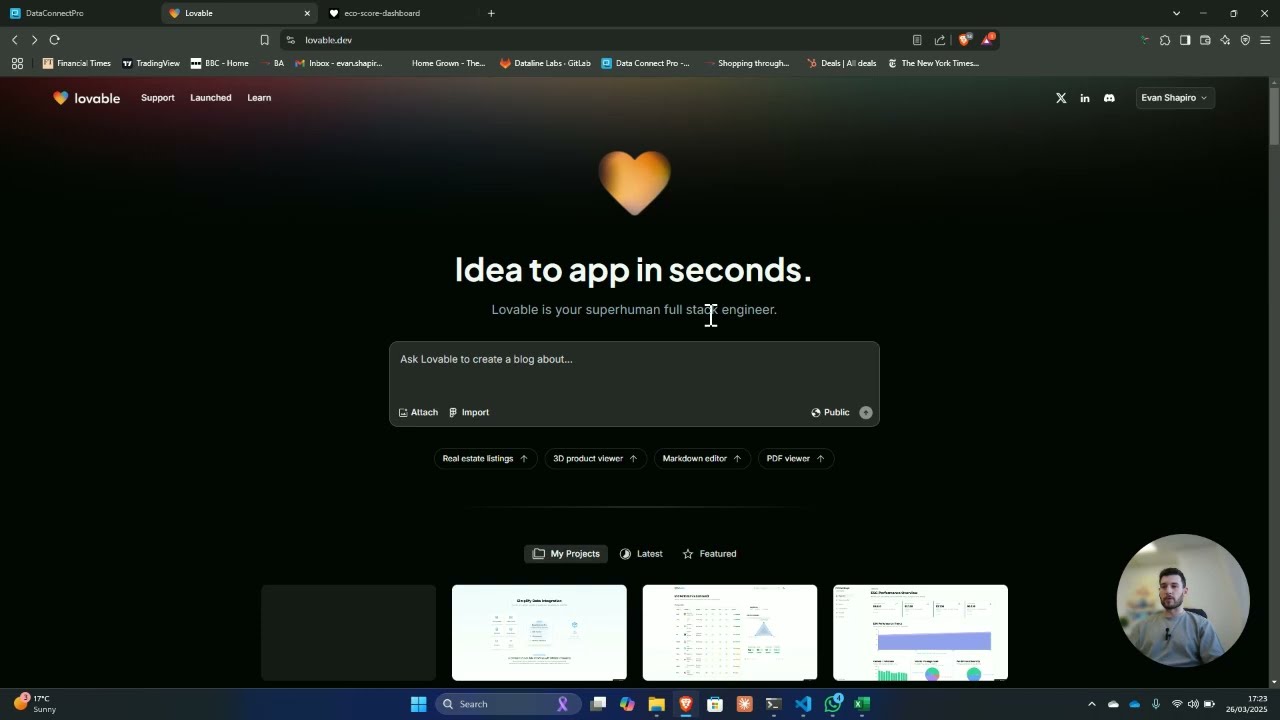Viewport: 1280px width, 720px height.
Task: Toggle project visibility Public setting
Action: click(x=830, y=412)
